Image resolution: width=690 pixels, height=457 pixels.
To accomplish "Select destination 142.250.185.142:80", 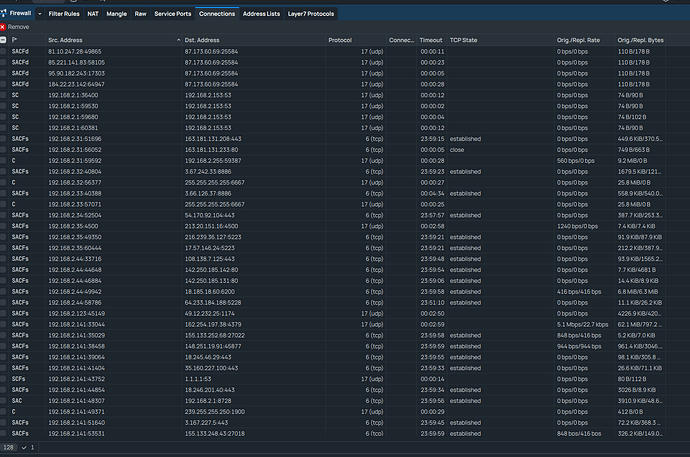I will pos(211,270).
